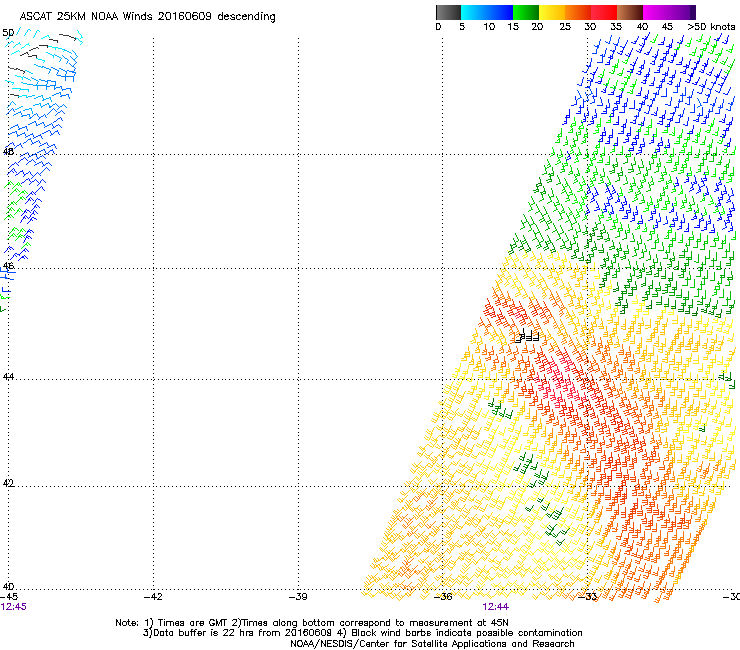Click the latitude label '42'
The width and height of the screenshot is (740, 650).
coord(8,483)
